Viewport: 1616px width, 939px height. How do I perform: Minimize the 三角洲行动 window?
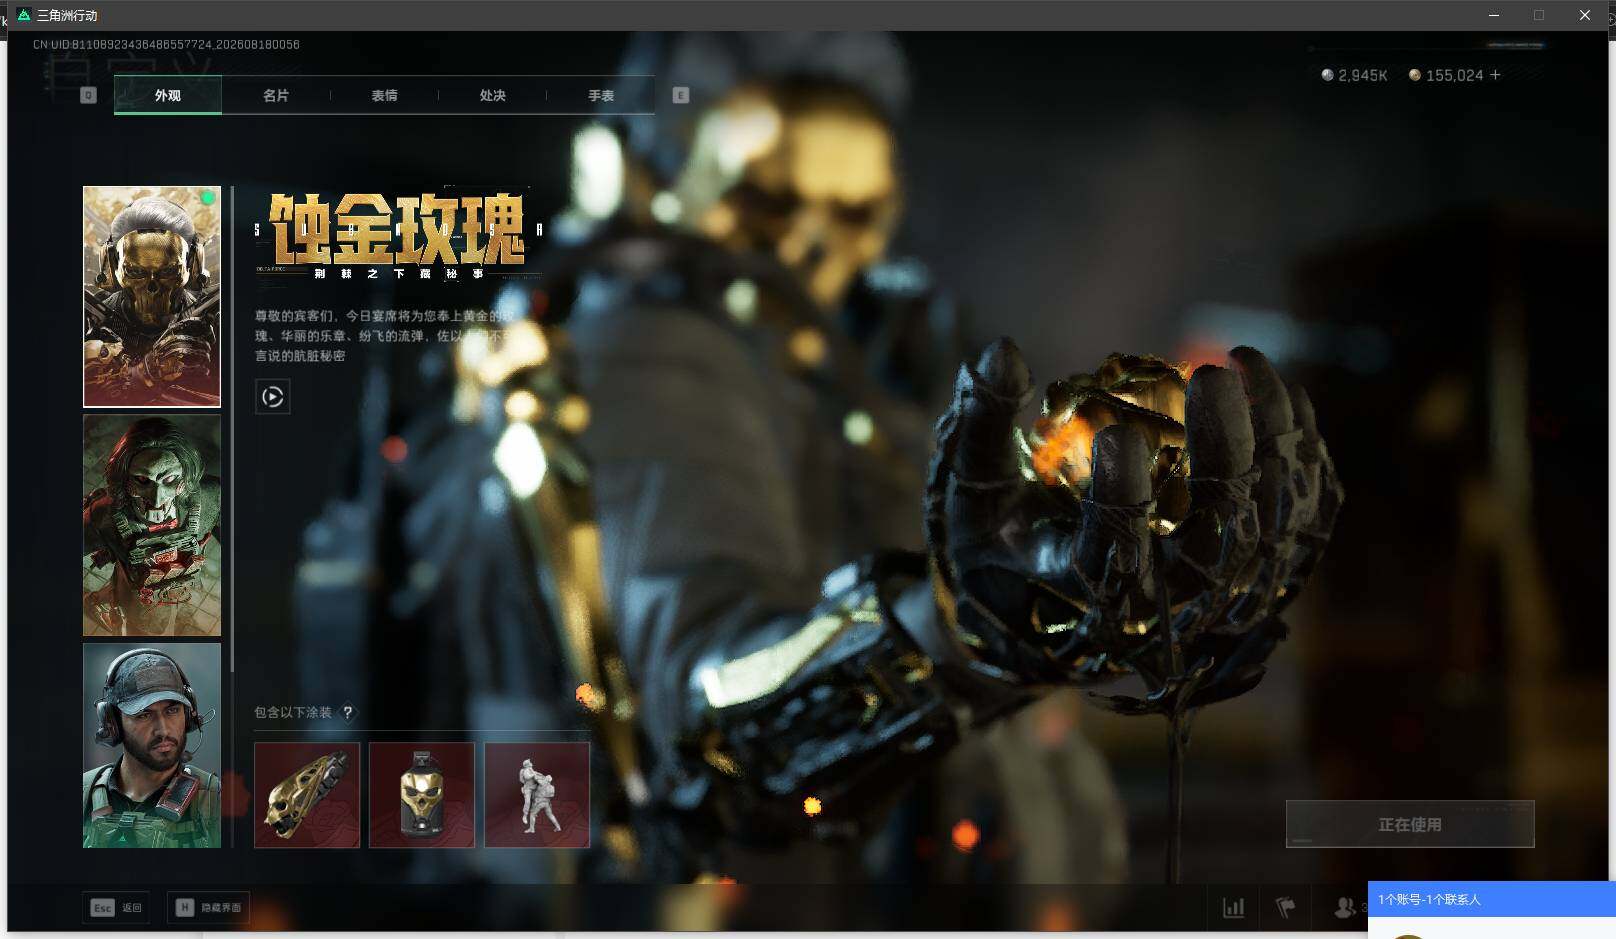pyautogui.click(x=1494, y=15)
